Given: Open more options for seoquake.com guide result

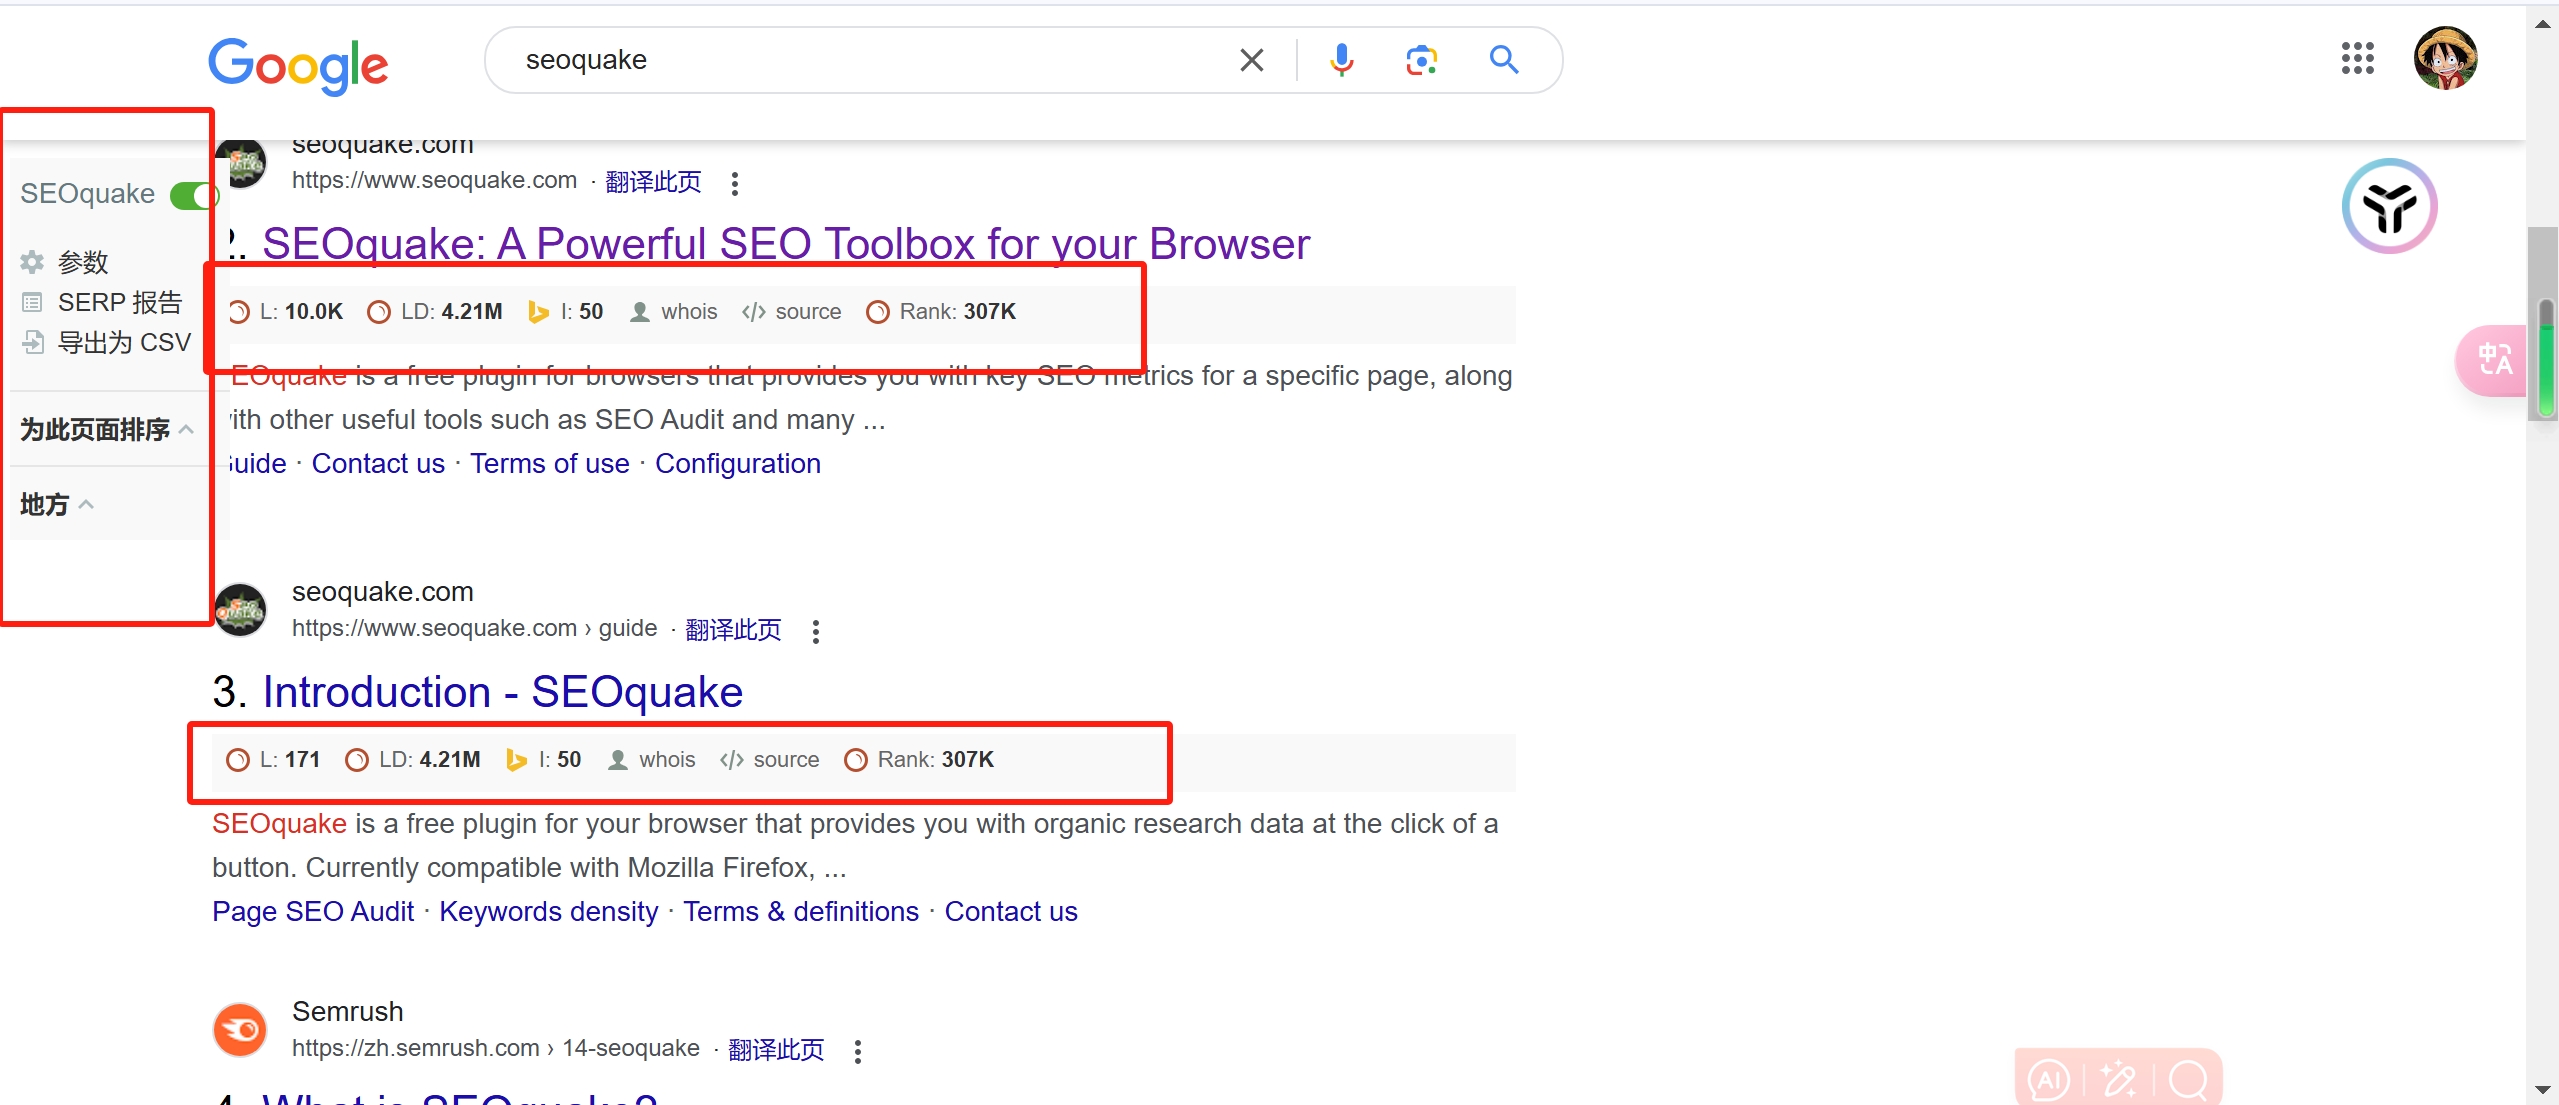Looking at the screenshot, I should [816, 631].
